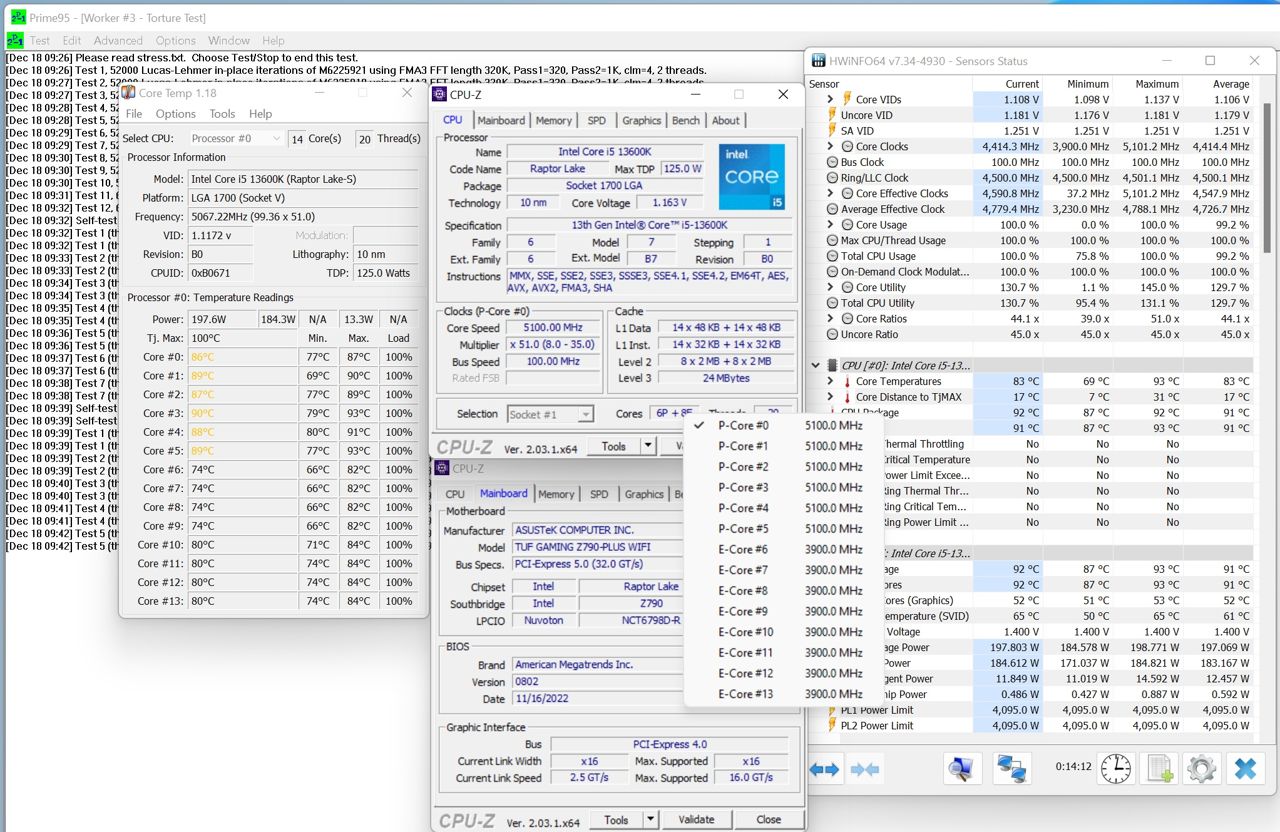Choose P-Core #5 in CPU-Z core list
The image size is (1280, 832).
click(781, 528)
